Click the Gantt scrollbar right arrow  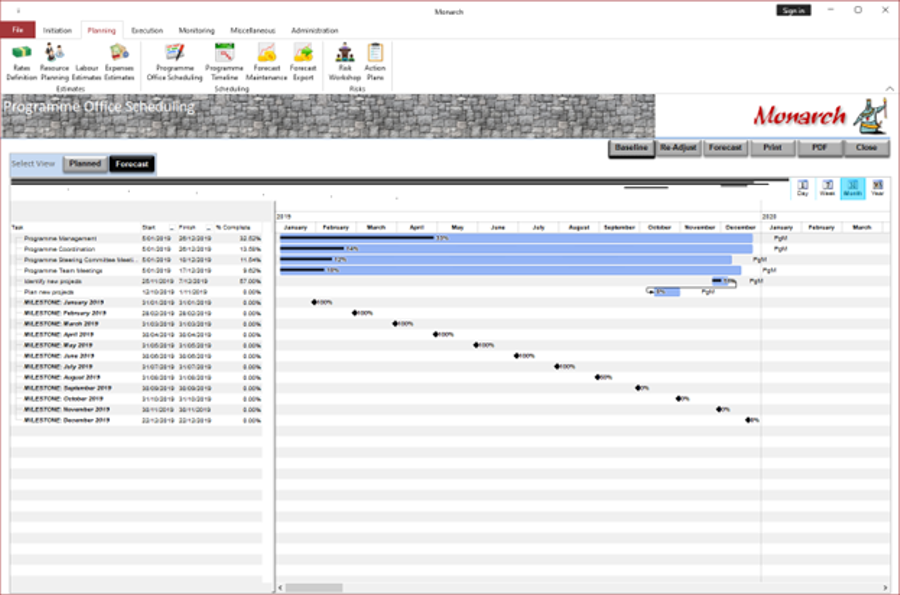(885, 588)
